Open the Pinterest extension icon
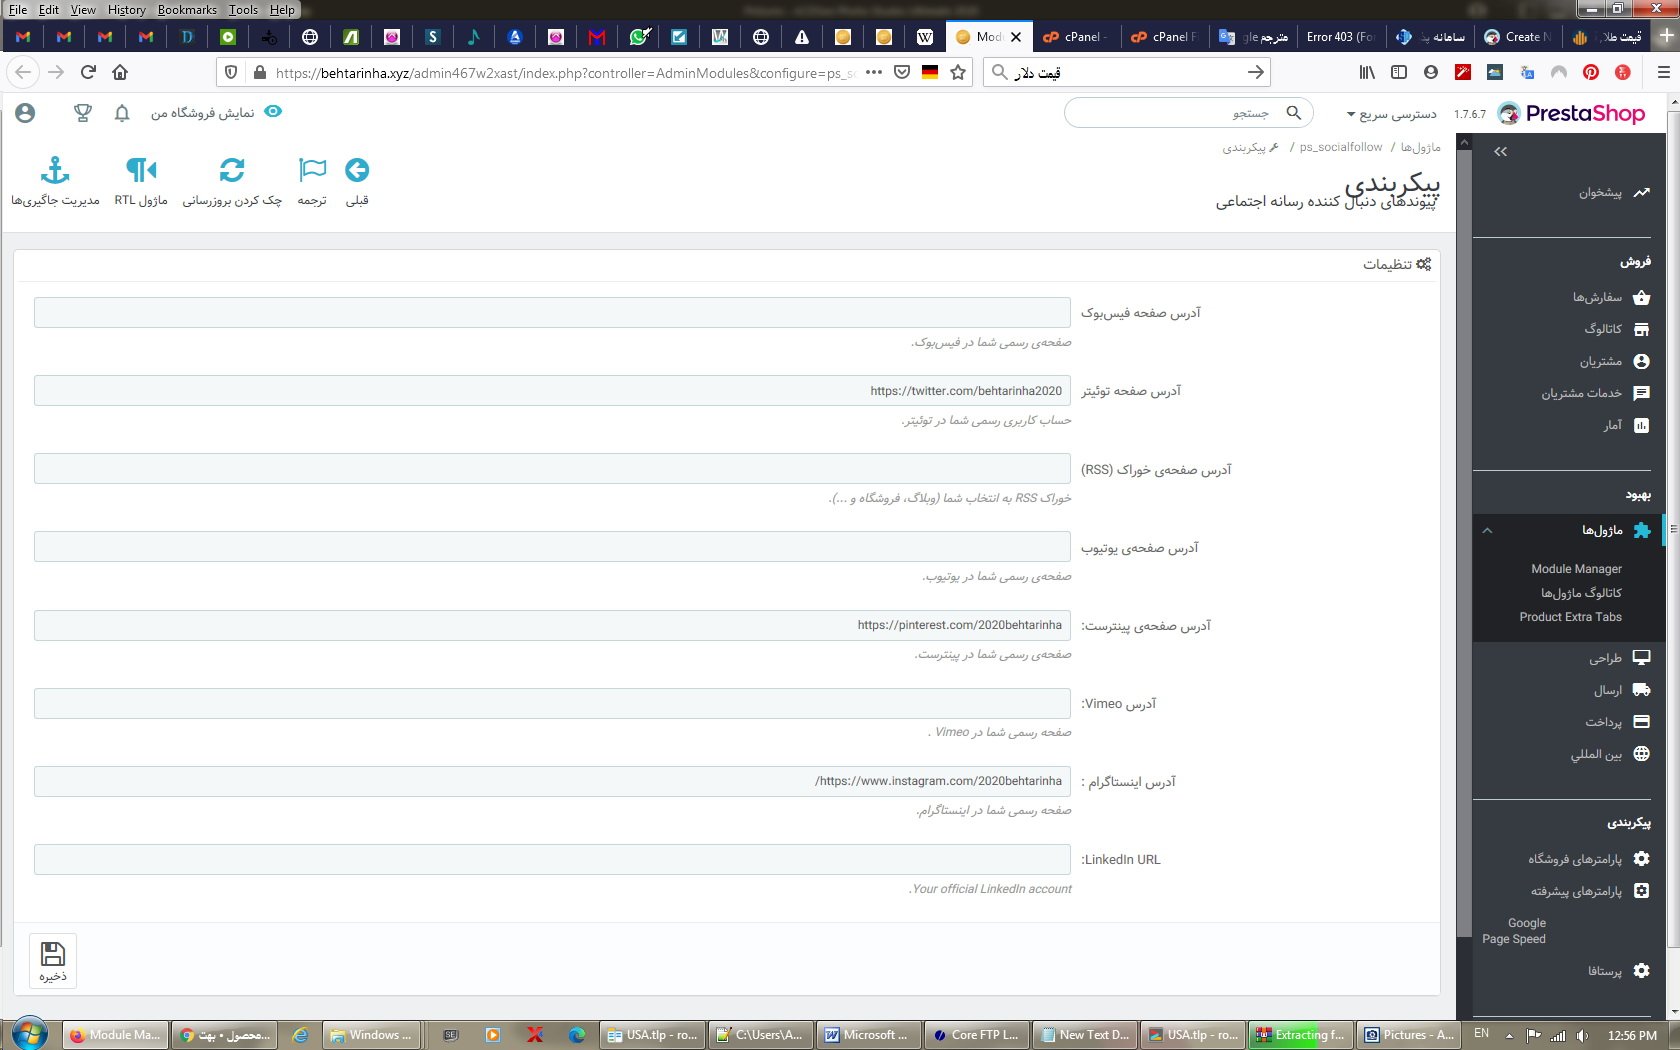 (1591, 72)
